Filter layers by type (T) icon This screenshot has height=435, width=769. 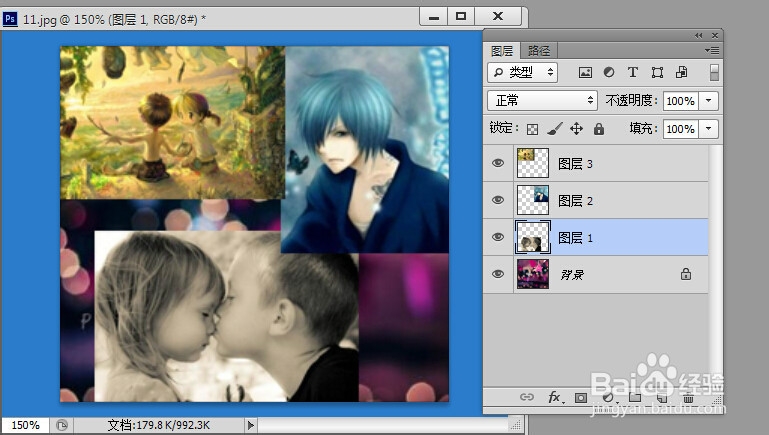coord(633,73)
